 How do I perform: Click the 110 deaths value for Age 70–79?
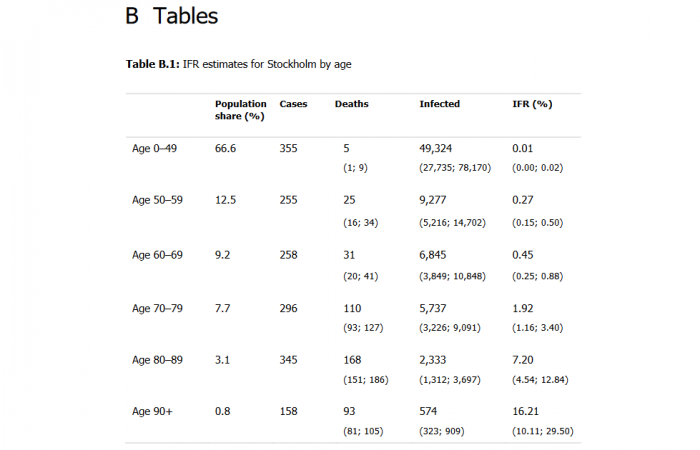[351, 308]
